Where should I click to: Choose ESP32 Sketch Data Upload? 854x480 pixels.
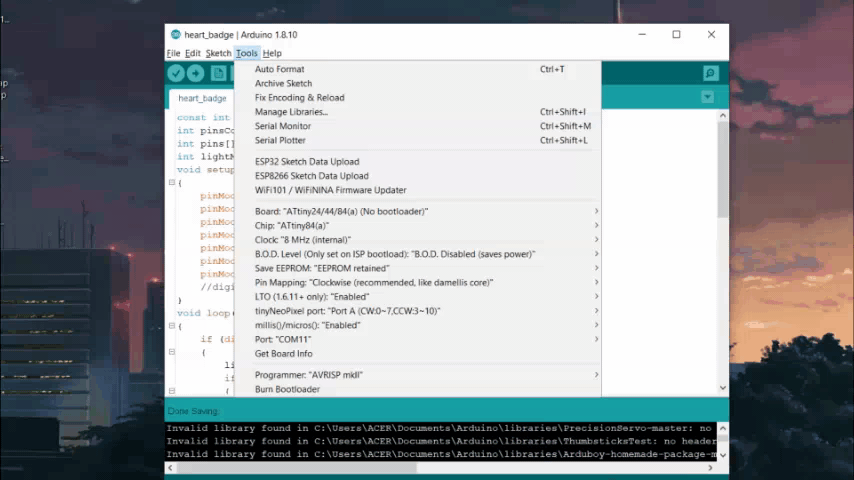tap(417, 162)
